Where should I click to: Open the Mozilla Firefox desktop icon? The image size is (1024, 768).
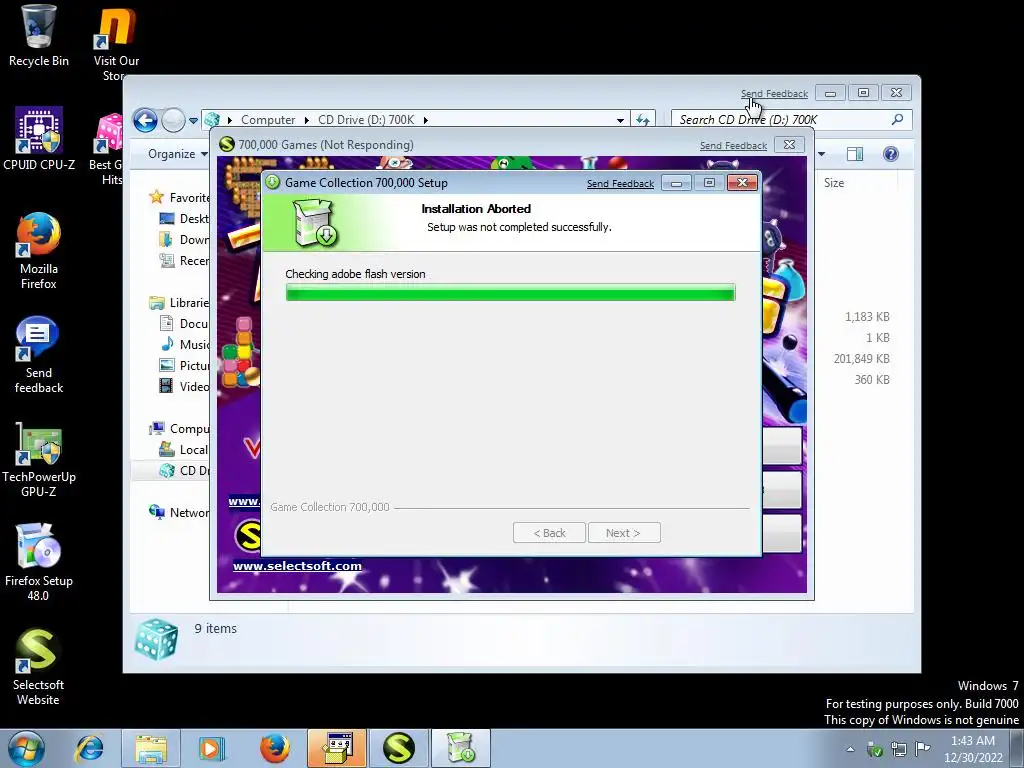[x=39, y=251]
